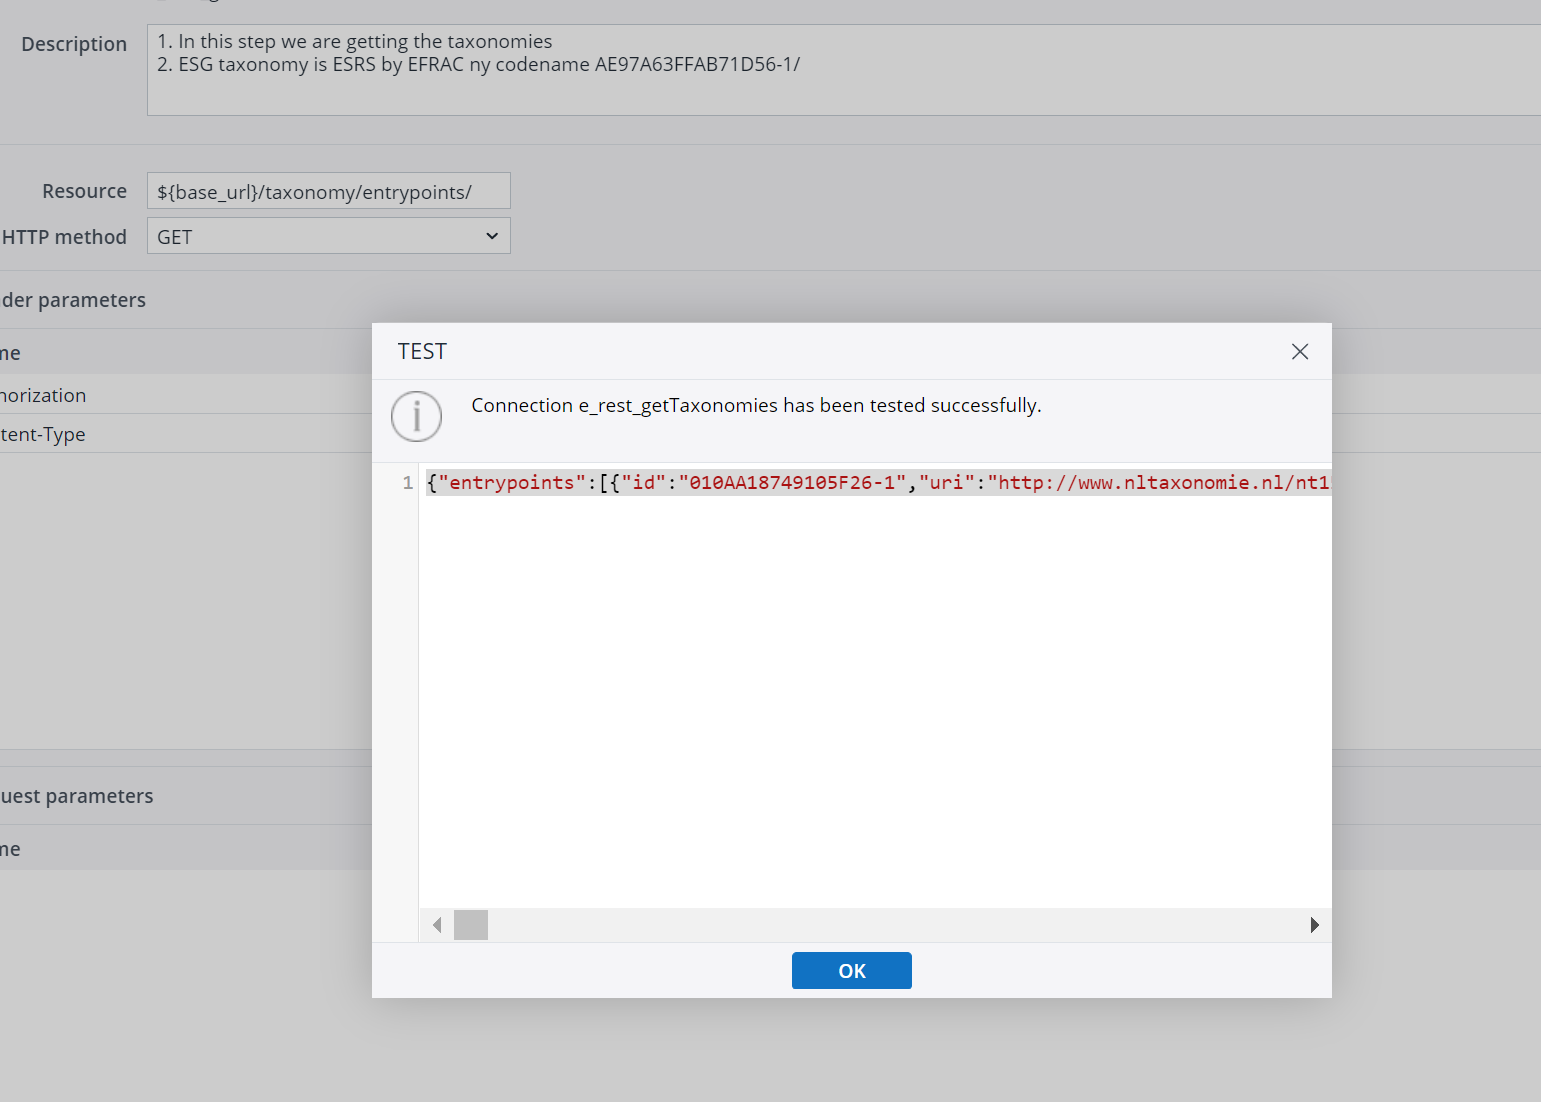1541x1102 pixels.
Task: Click the Resource field label
Action: (84, 191)
